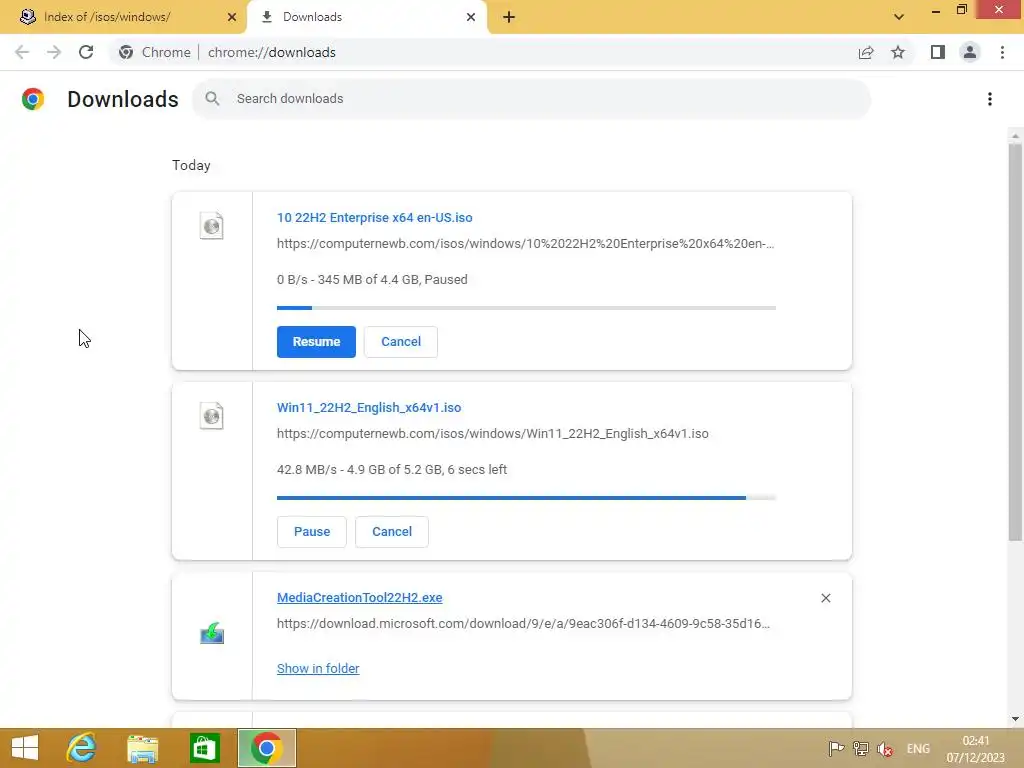
Task: Close the Index of /isos/windows/ tab
Action: click(232, 17)
